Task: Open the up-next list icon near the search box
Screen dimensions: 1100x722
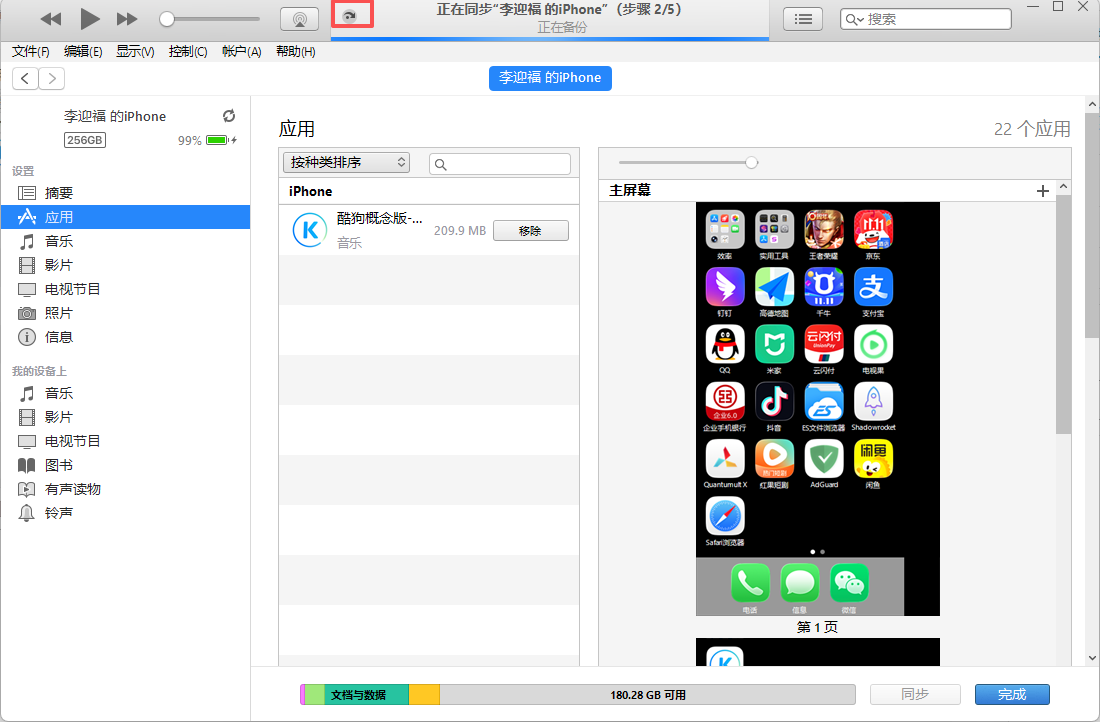Action: (x=803, y=18)
